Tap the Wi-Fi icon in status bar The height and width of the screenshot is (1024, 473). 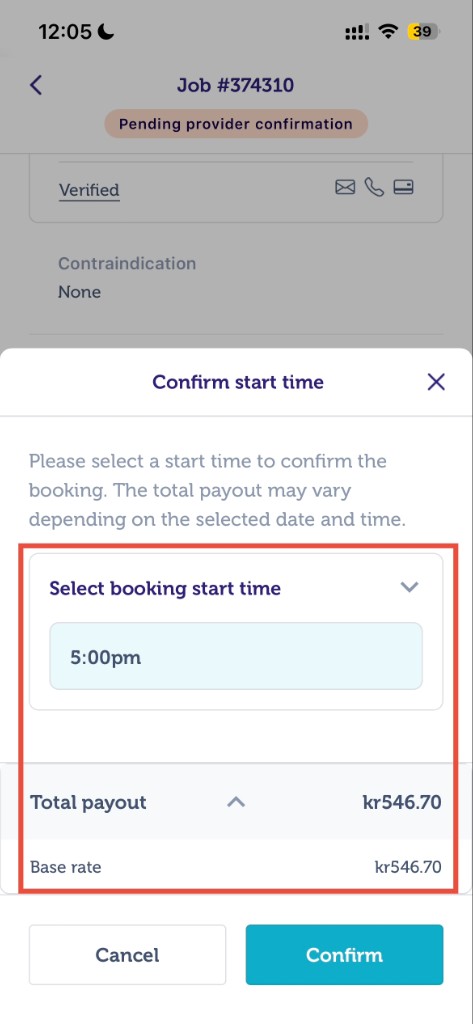pyautogui.click(x=389, y=32)
